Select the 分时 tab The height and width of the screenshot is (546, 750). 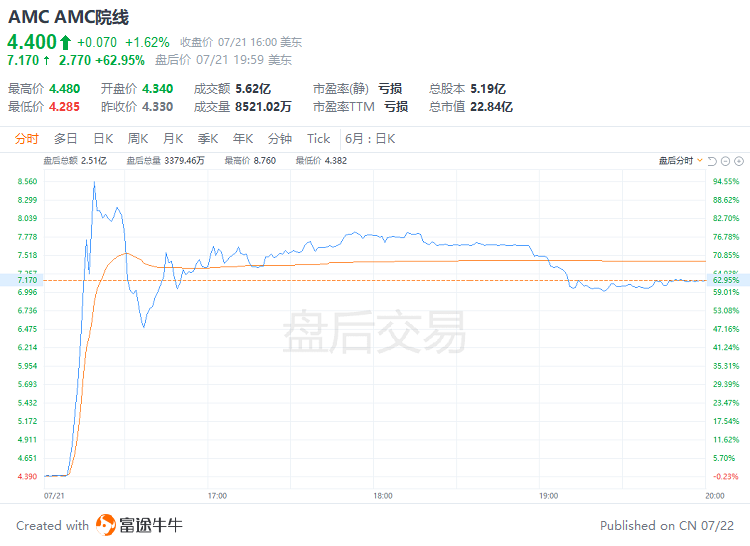(26, 139)
